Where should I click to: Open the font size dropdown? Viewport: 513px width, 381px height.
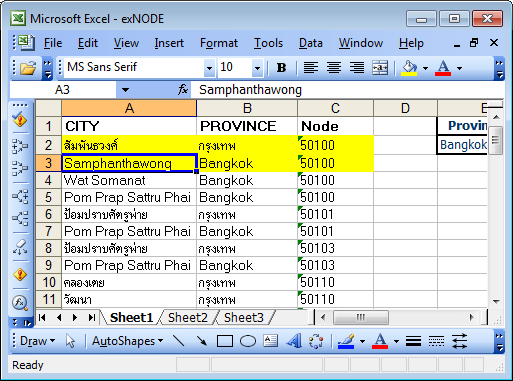[257, 68]
